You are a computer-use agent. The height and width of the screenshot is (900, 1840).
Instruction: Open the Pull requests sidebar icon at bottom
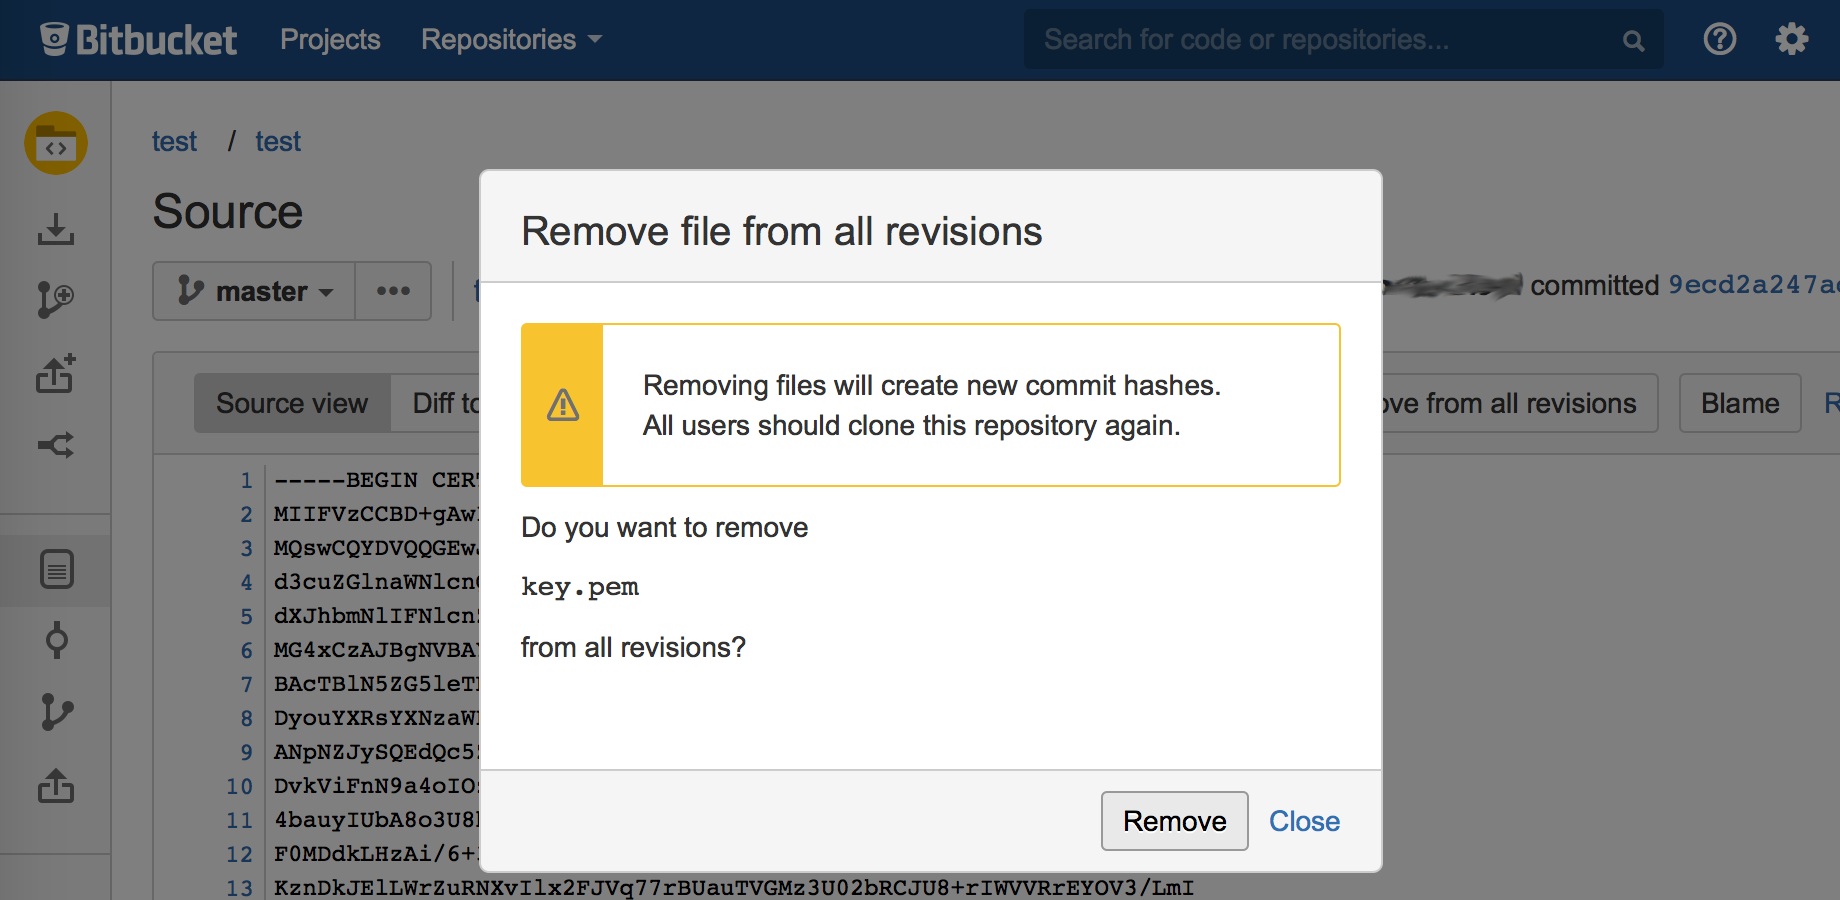56,786
